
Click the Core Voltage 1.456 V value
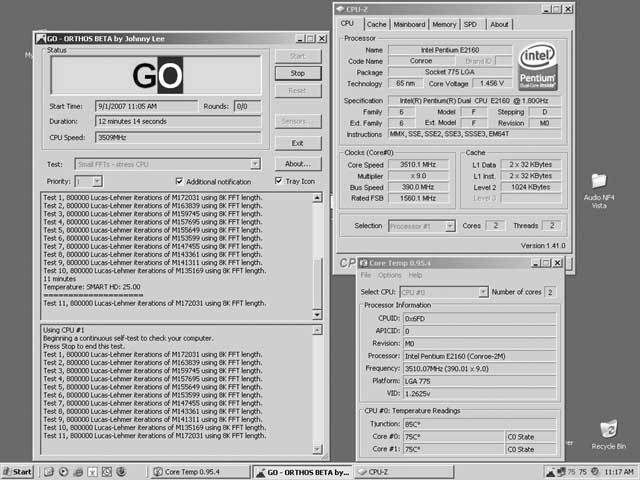(x=492, y=83)
